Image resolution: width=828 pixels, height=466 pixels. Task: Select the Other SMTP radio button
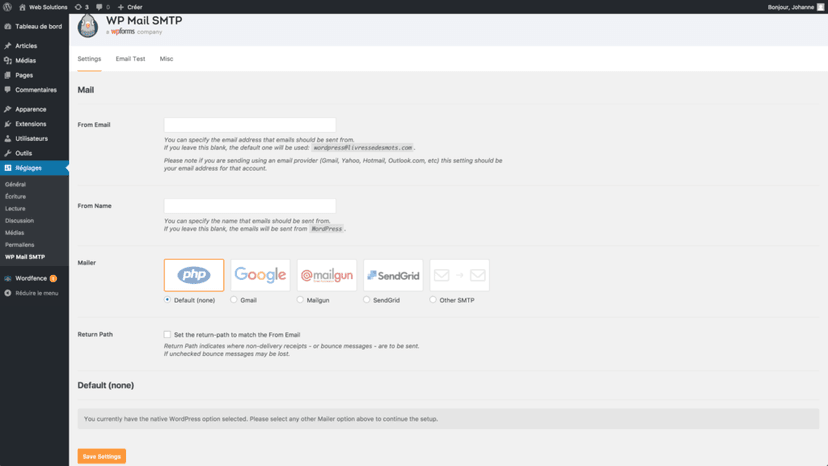[x=433, y=300]
